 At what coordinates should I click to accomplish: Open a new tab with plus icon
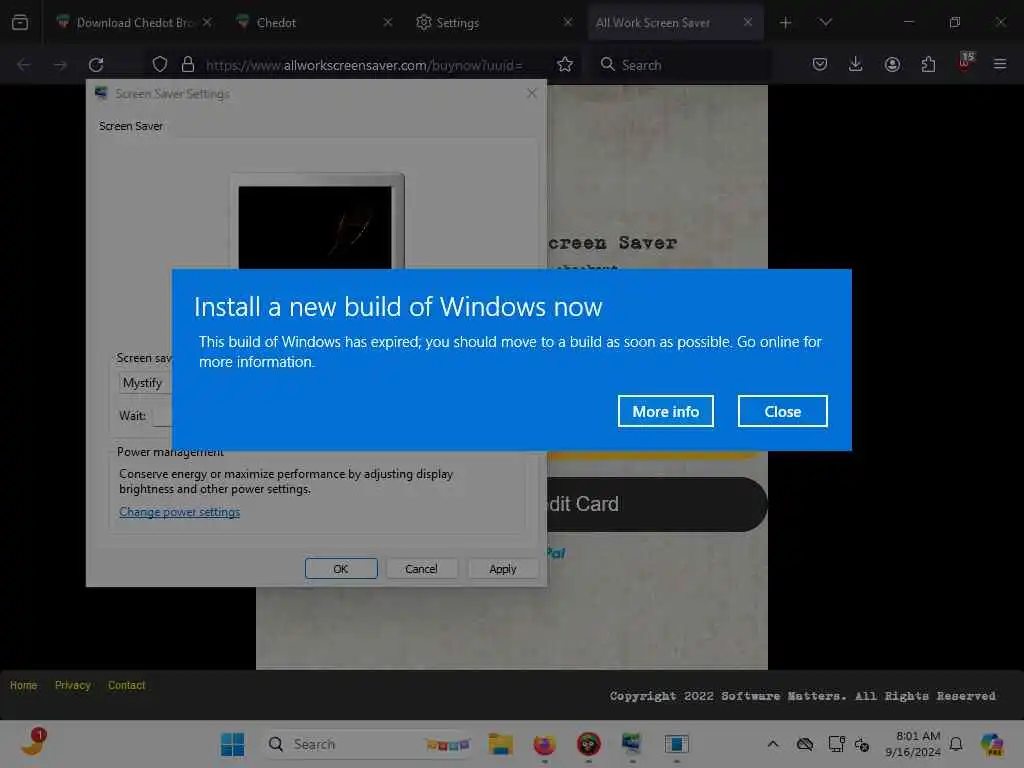tap(786, 23)
